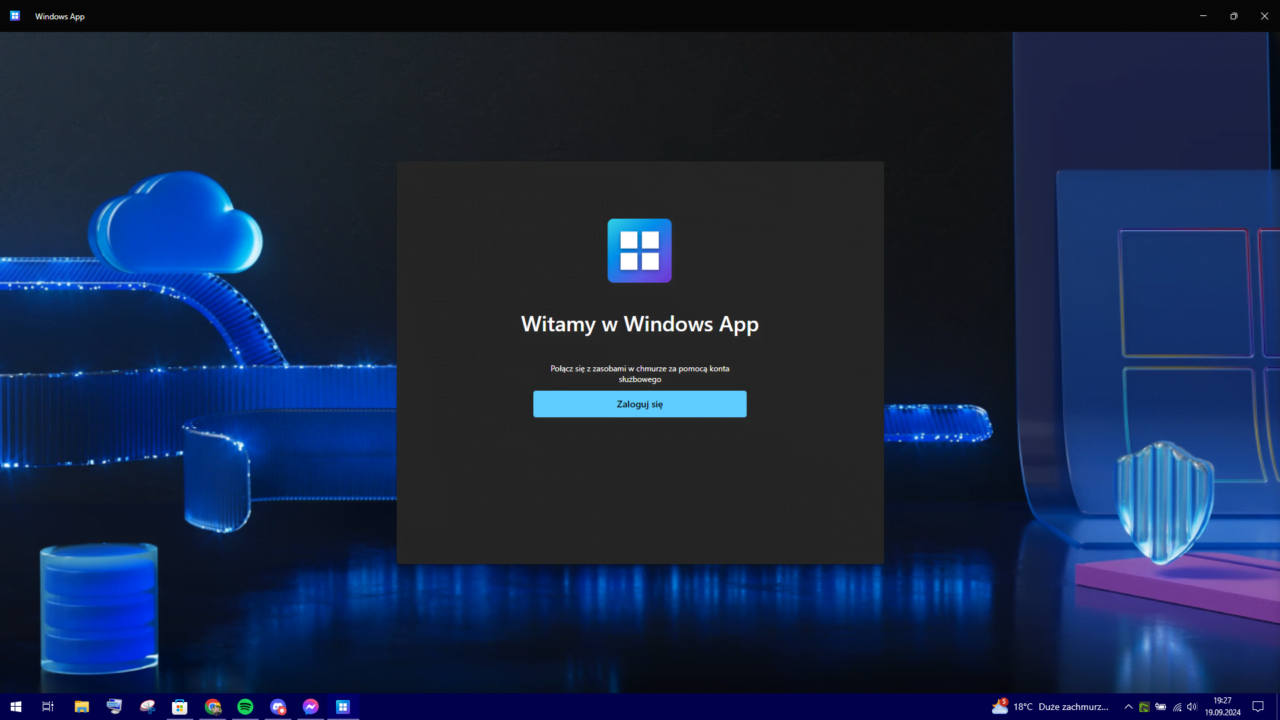Click the "Połącz się z zasobami w chmurze" description text
1280x720 pixels.
640,374
